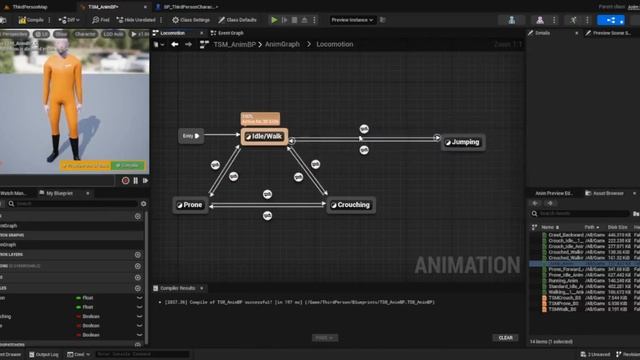The width and height of the screenshot is (640, 360).
Task: Click the frame skip button in toolbar
Action: pos(284,20)
